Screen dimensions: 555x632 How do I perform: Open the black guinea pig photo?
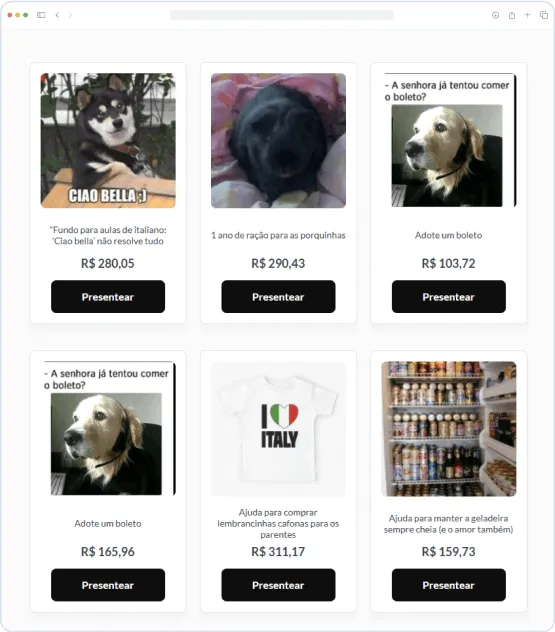278,140
